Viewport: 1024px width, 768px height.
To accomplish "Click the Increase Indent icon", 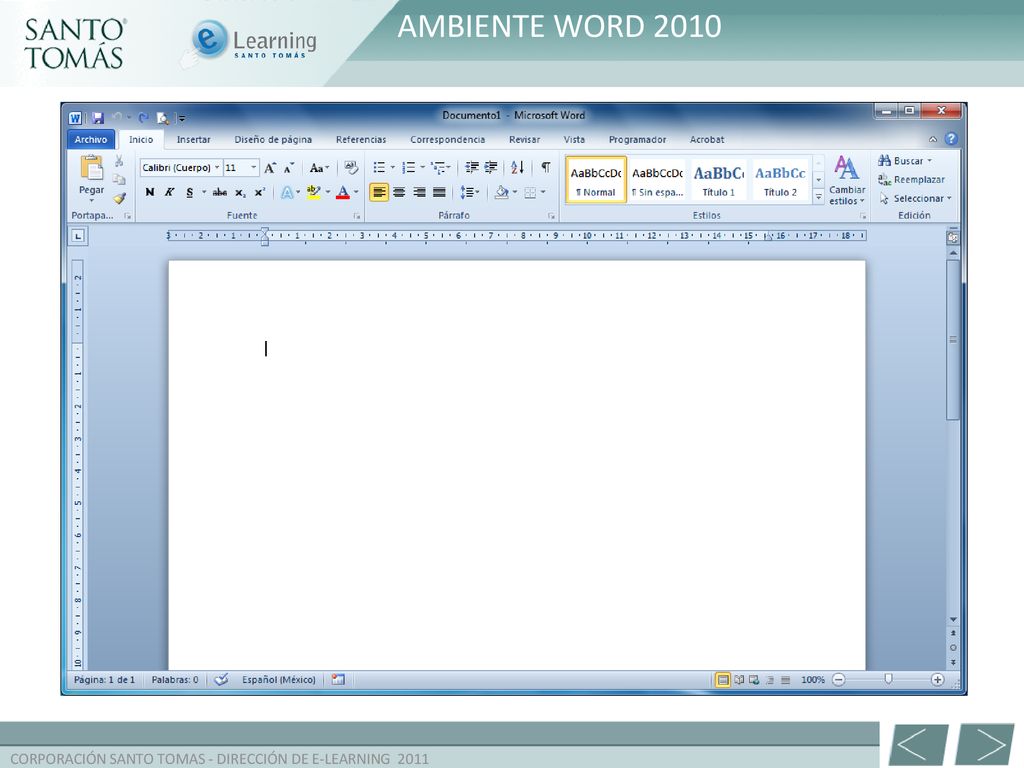I will tap(491, 167).
